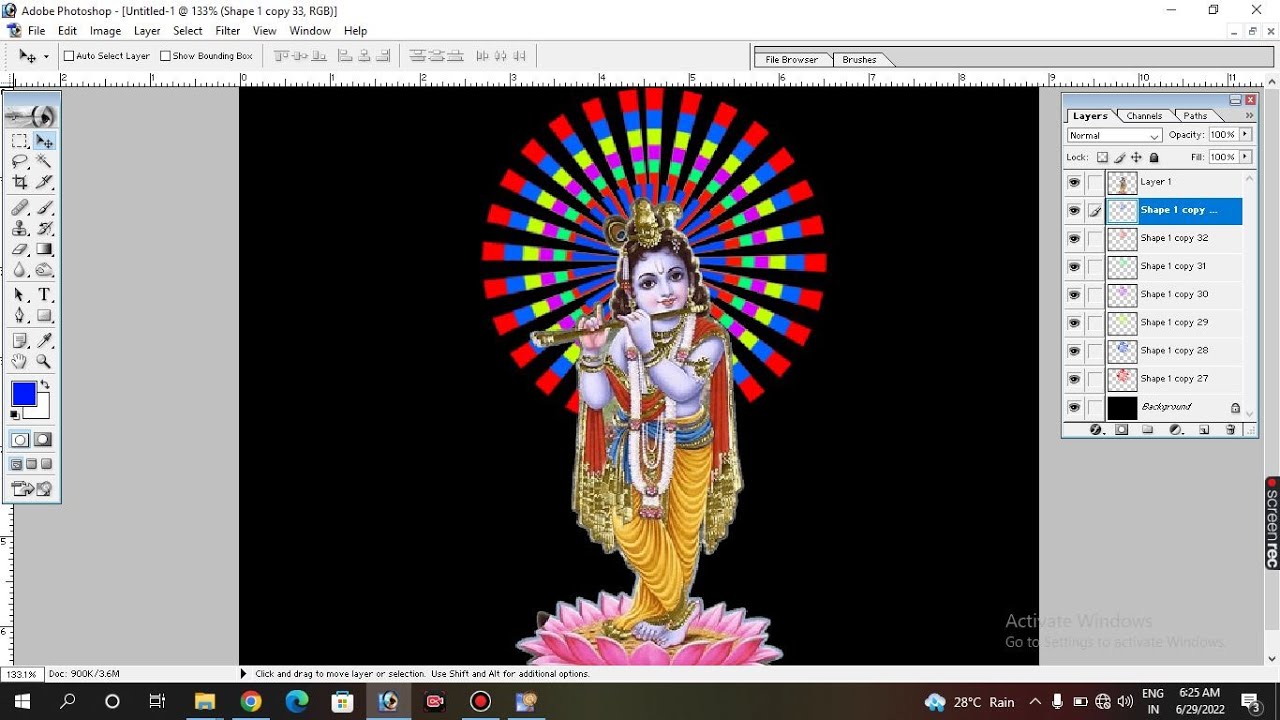The height and width of the screenshot is (720, 1280).
Task: Open the Layers panel flyout menu
Action: tap(1248, 115)
